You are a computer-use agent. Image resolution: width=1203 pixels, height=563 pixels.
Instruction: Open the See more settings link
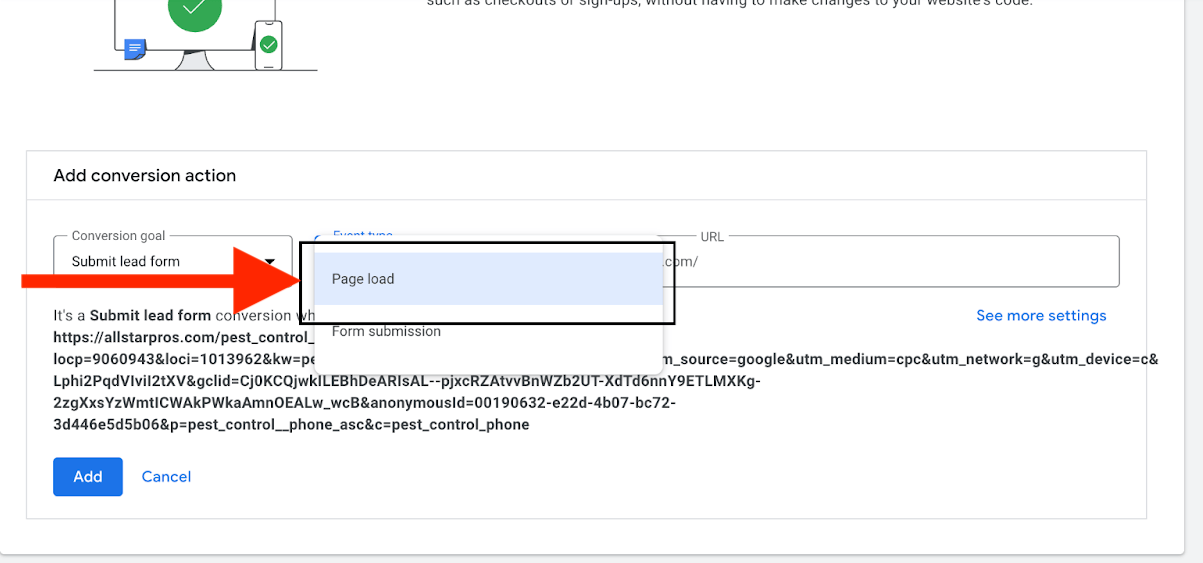[x=1041, y=316]
